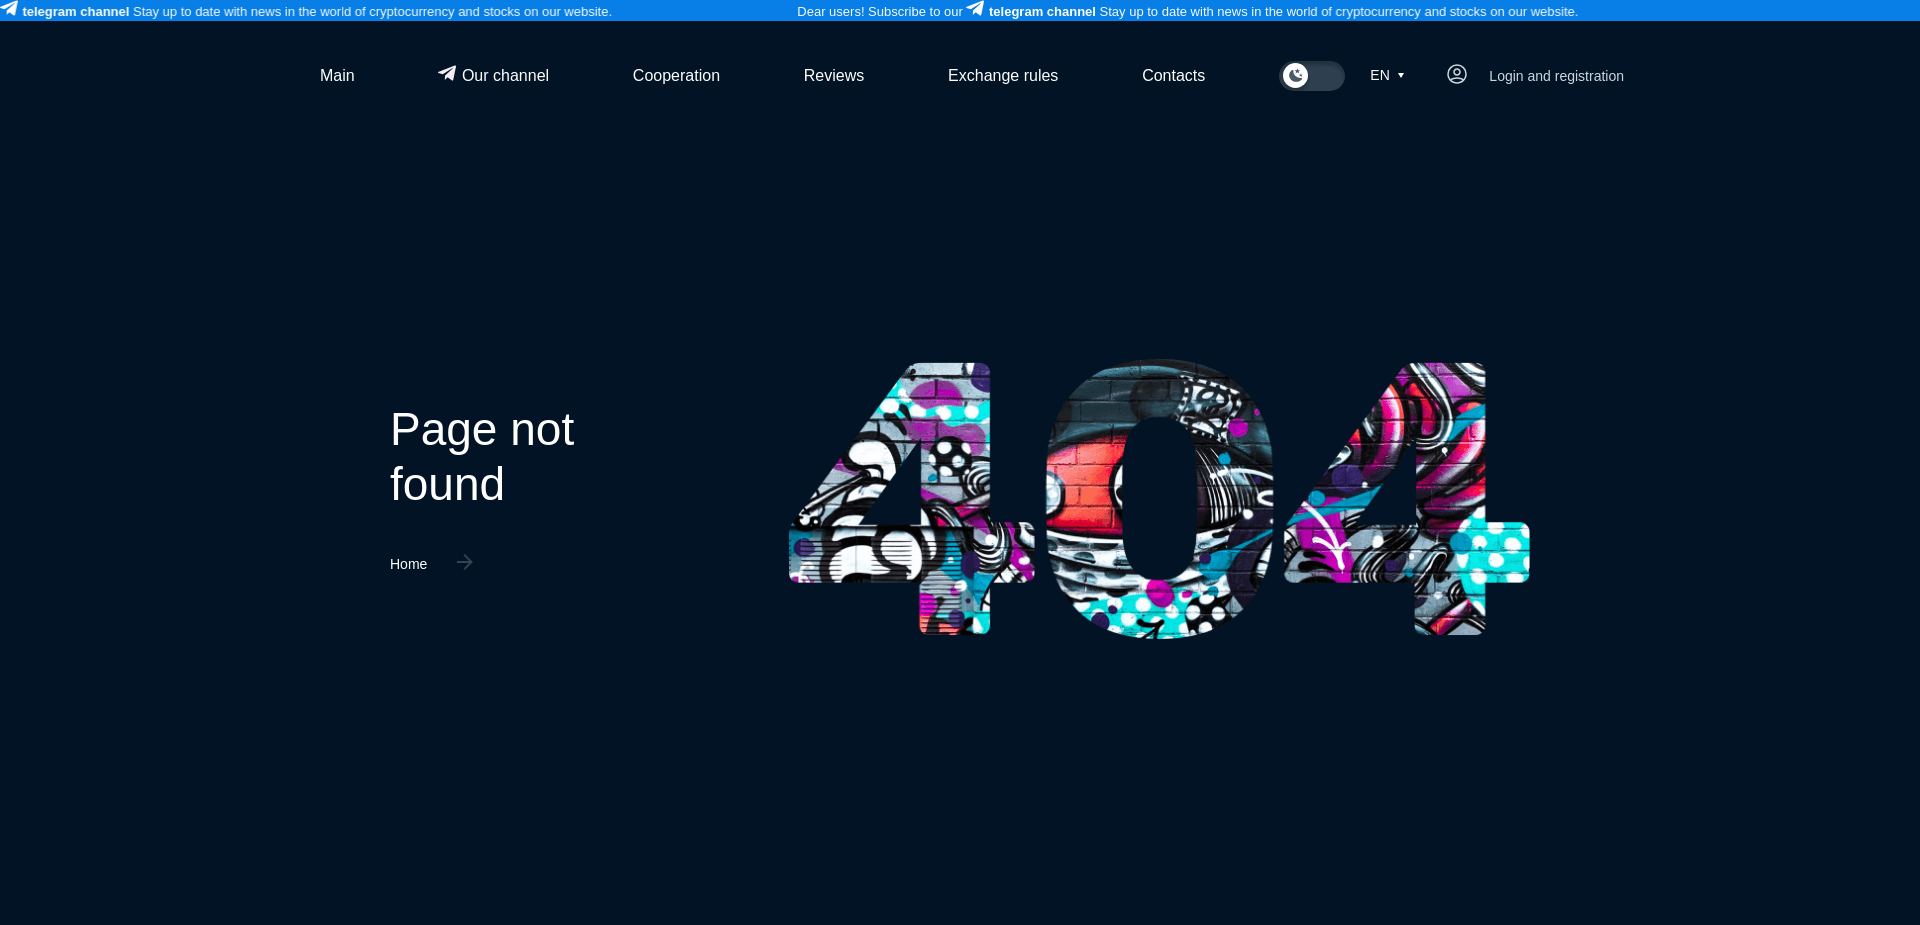Screen dimensions: 1920x925
Task: Open the Reviews page
Action: pyautogui.click(x=833, y=75)
